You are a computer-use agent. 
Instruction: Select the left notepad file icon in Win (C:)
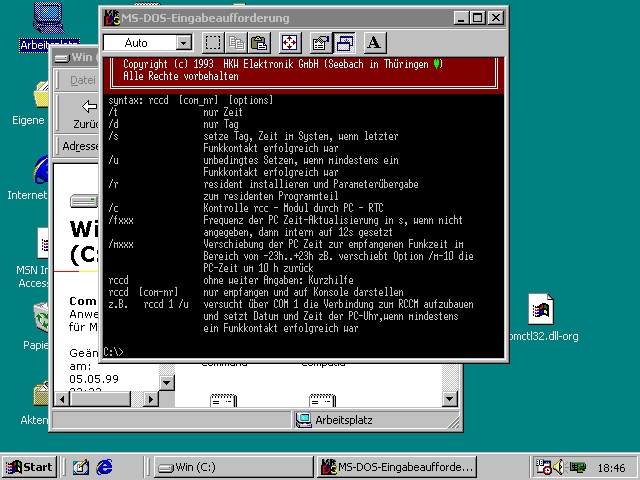click(x=224, y=400)
